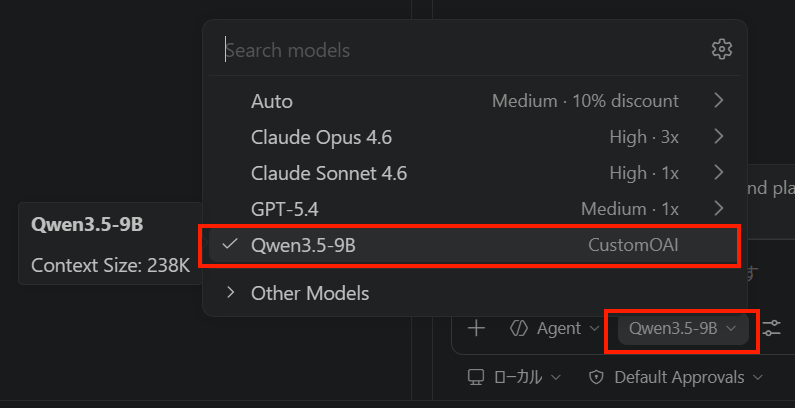Open chat tools configuration sliders icon
The width and height of the screenshot is (795, 408).
click(771, 328)
